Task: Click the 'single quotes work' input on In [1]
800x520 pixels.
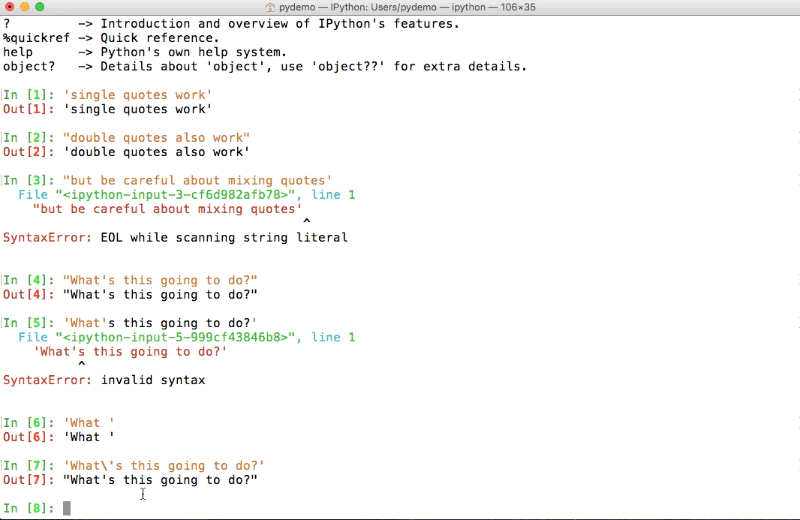Action: tap(137, 95)
